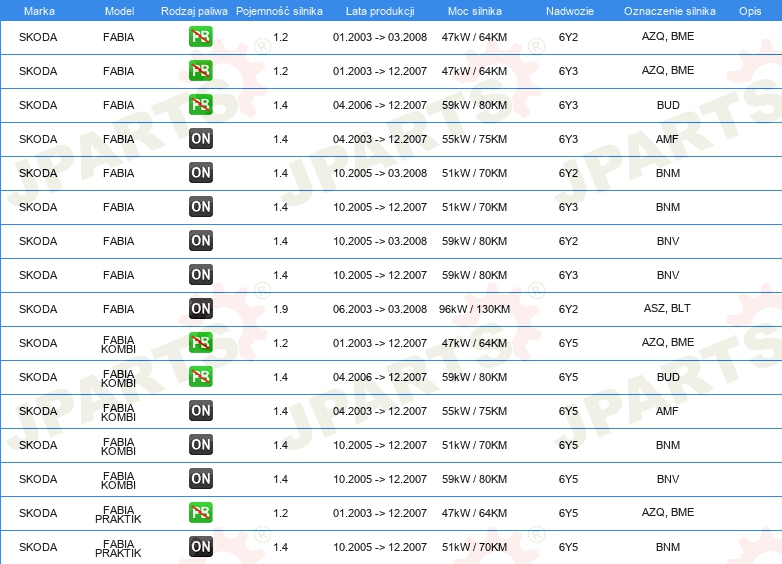This screenshot has height=564, width=782.
Task: Select the BUD engine code in the 6Y5 row
Action: [668, 377]
